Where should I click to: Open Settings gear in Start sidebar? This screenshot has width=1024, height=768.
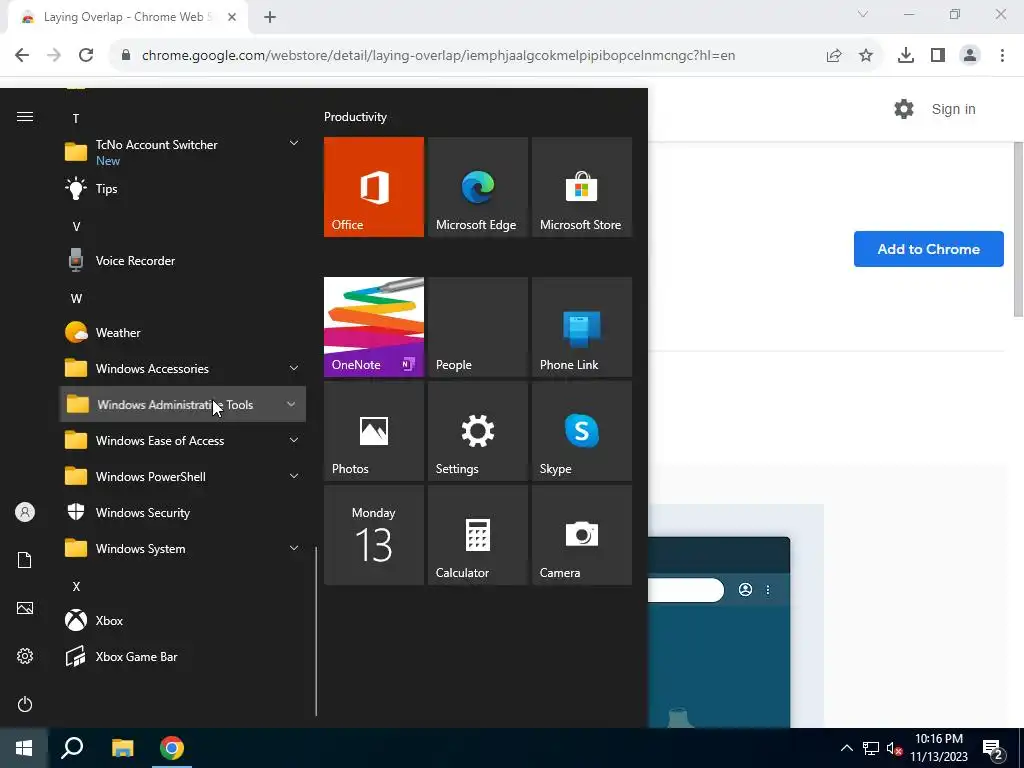click(x=25, y=656)
